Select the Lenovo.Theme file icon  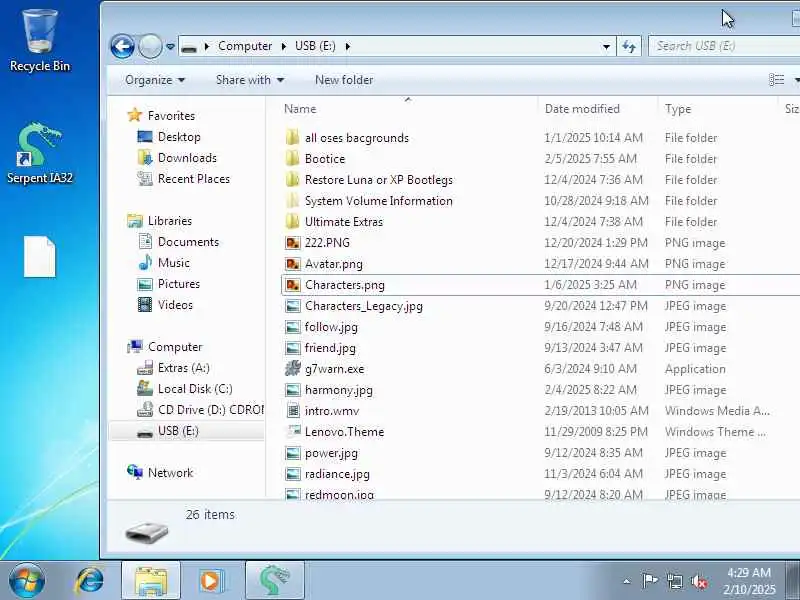293,432
